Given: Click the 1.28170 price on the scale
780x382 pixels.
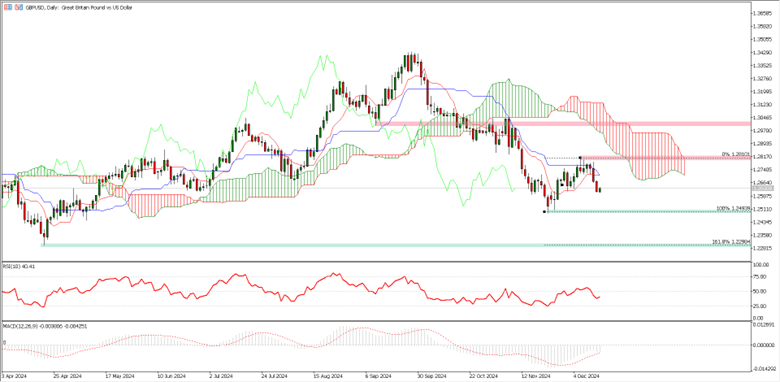Looking at the screenshot, I should pyautogui.click(x=762, y=157).
